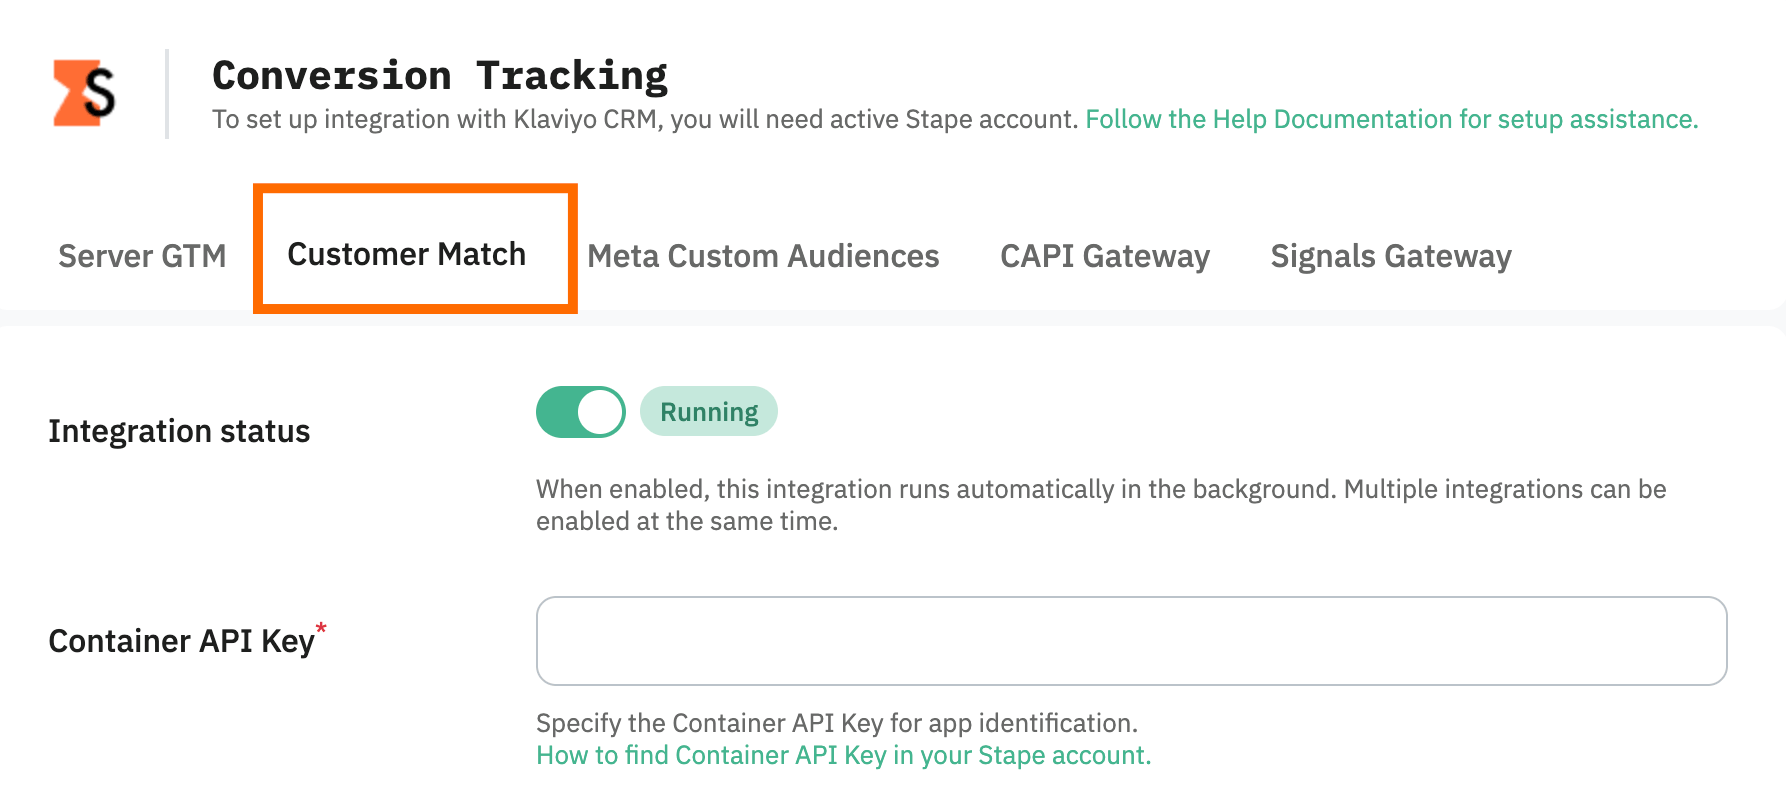Switch to the Server GTM tab
This screenshot has width=1786, height=802.
point(142,256)
